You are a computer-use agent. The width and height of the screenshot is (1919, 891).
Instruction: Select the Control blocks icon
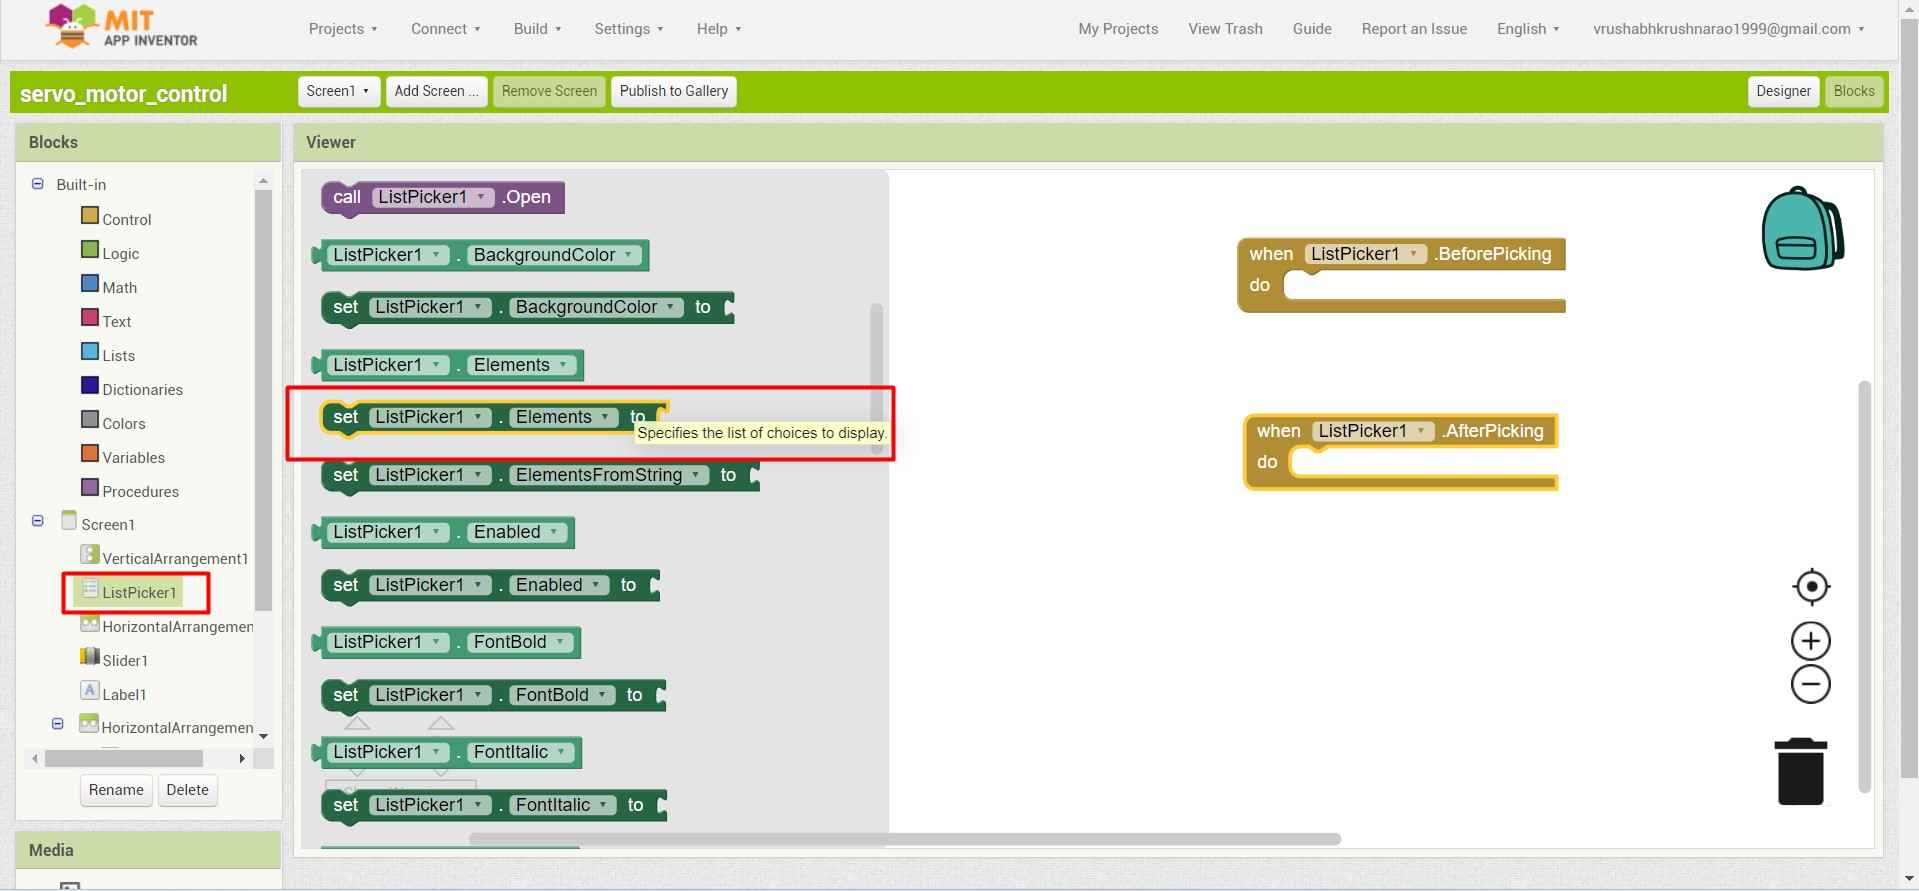(x=90, y=216)
